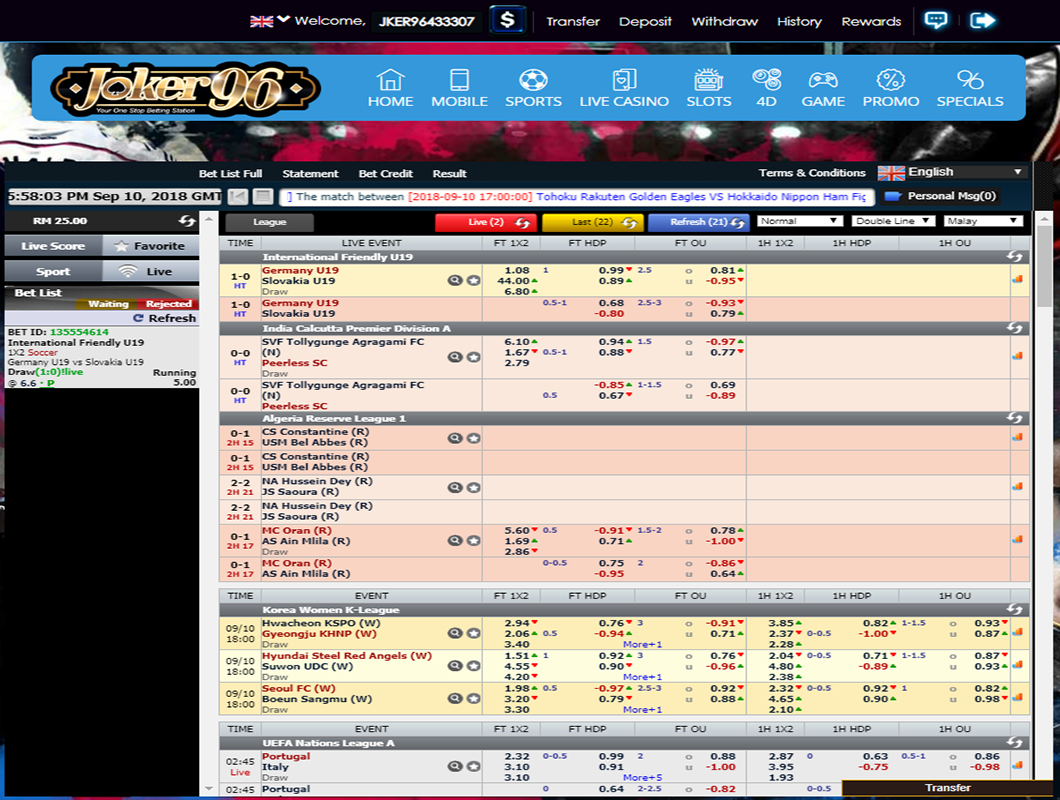Open the Statement menu item
Viewport: 1060px width, 800px height.
coord(310,173)
